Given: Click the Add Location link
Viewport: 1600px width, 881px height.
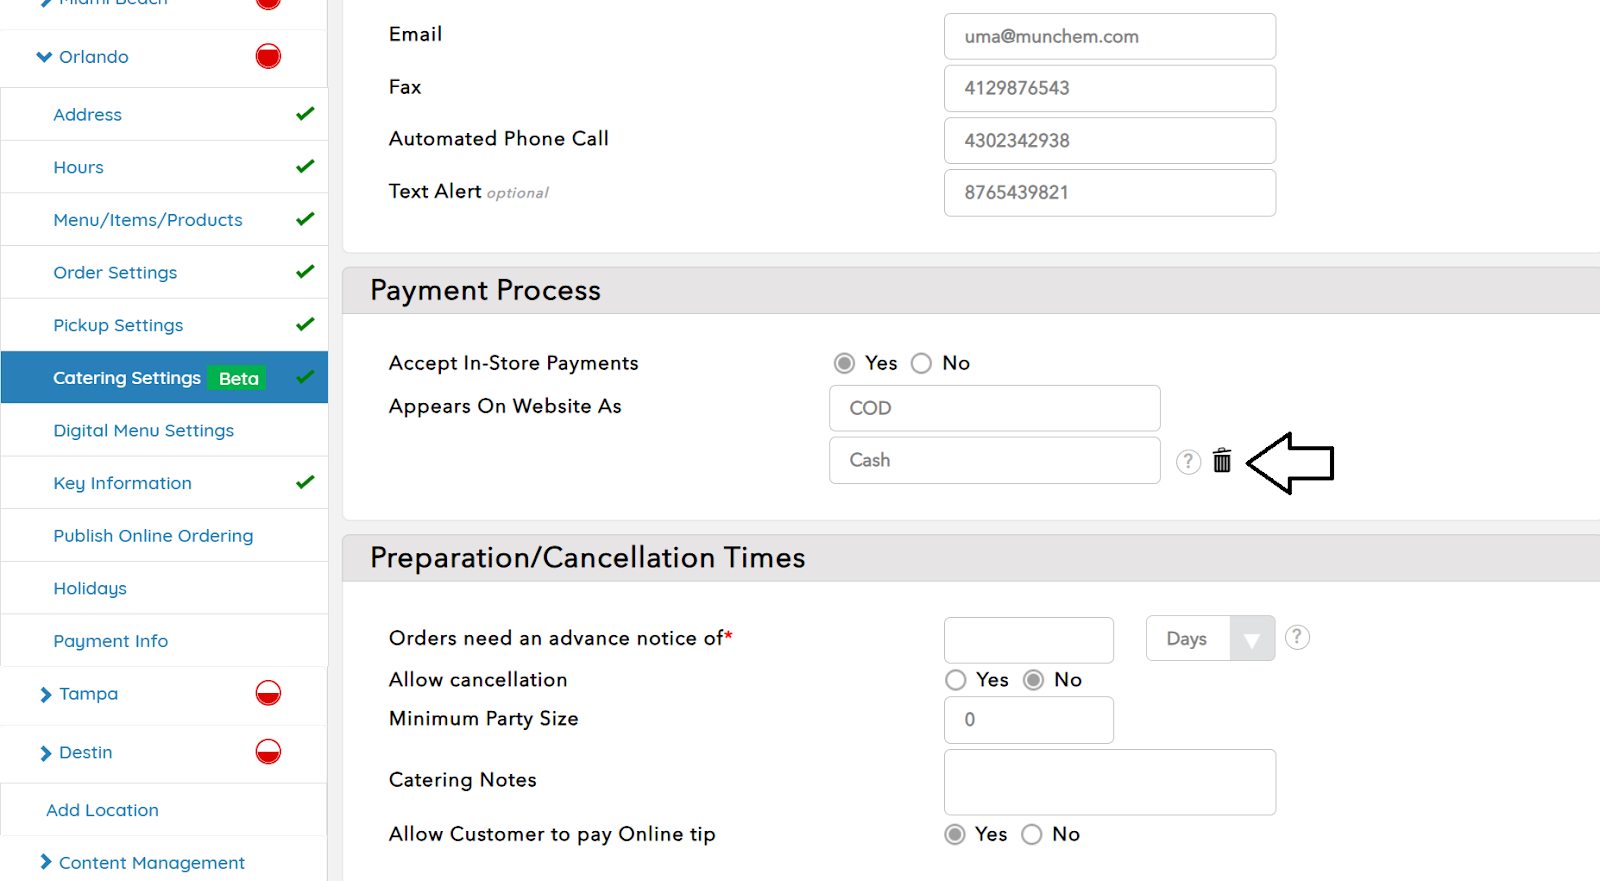Looking at the screenshot, I should 102,810.
